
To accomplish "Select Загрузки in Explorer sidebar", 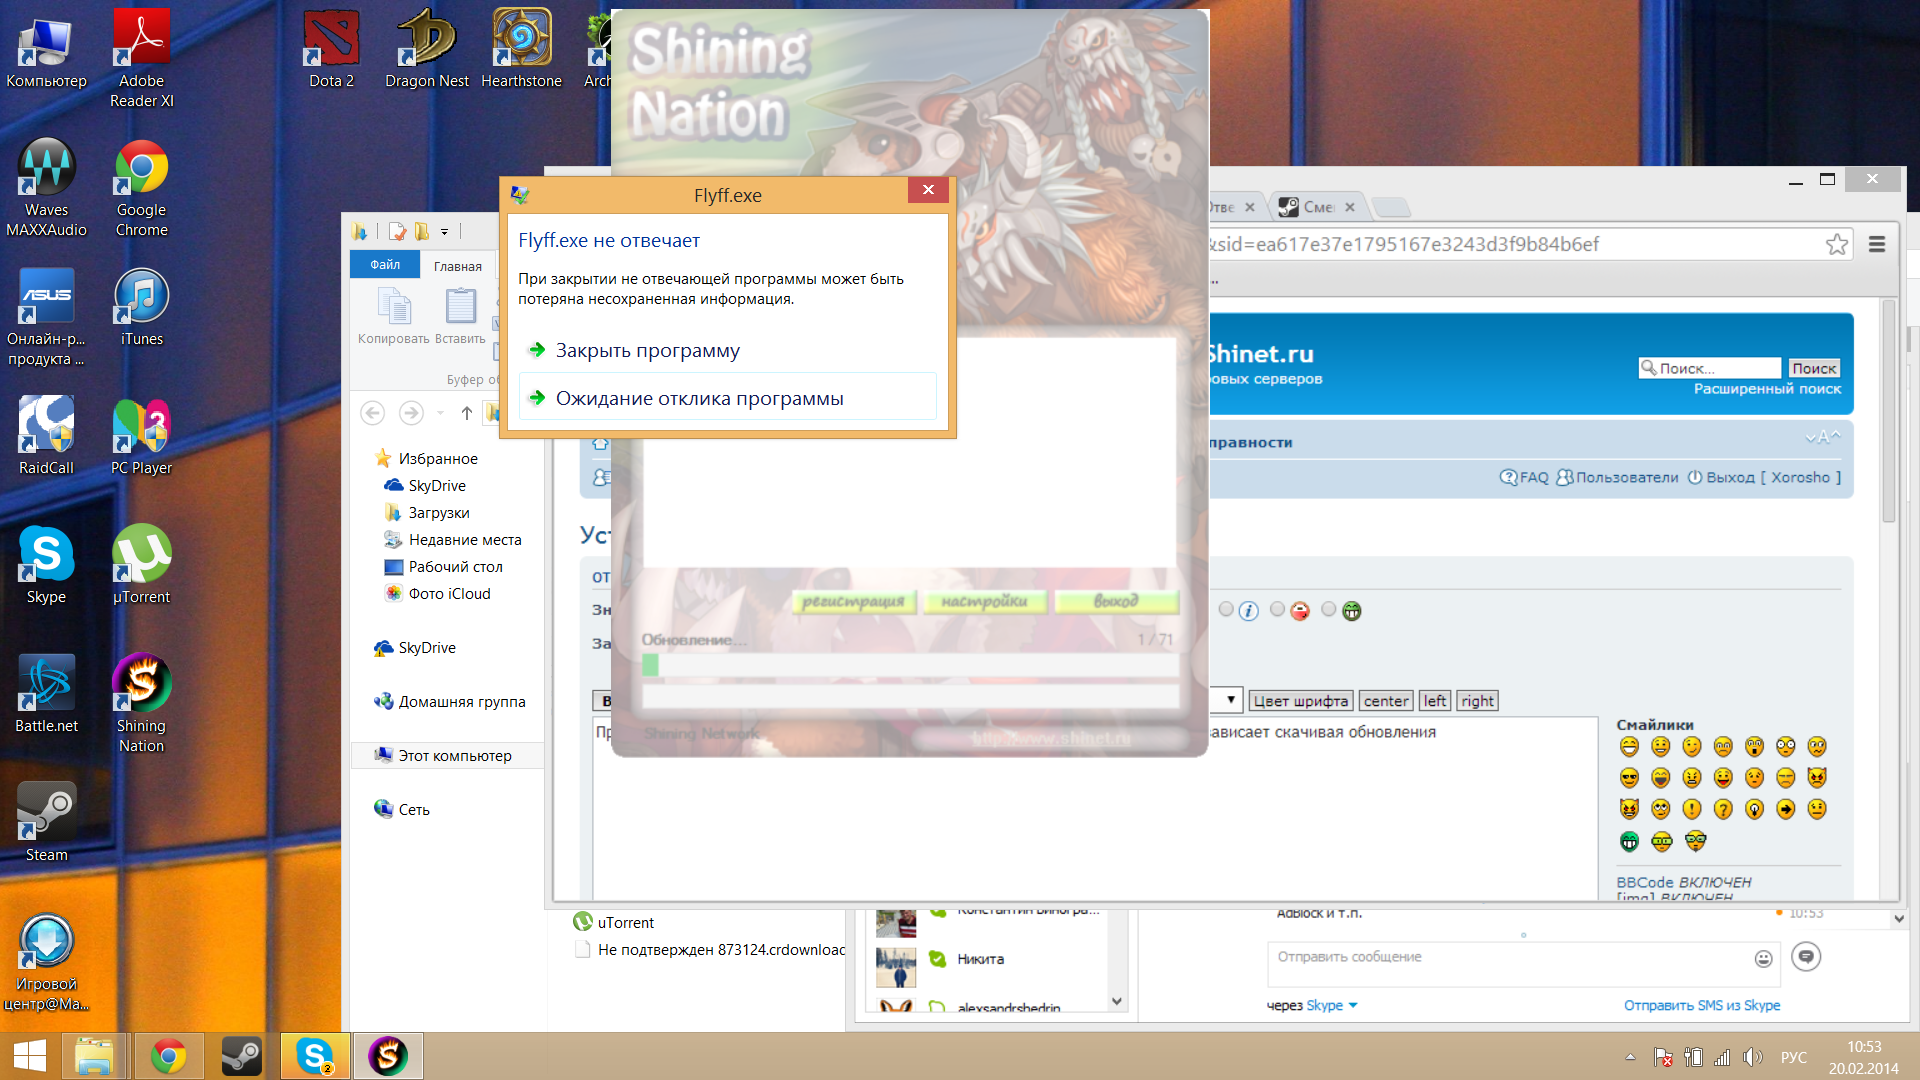I will [438, 512].
